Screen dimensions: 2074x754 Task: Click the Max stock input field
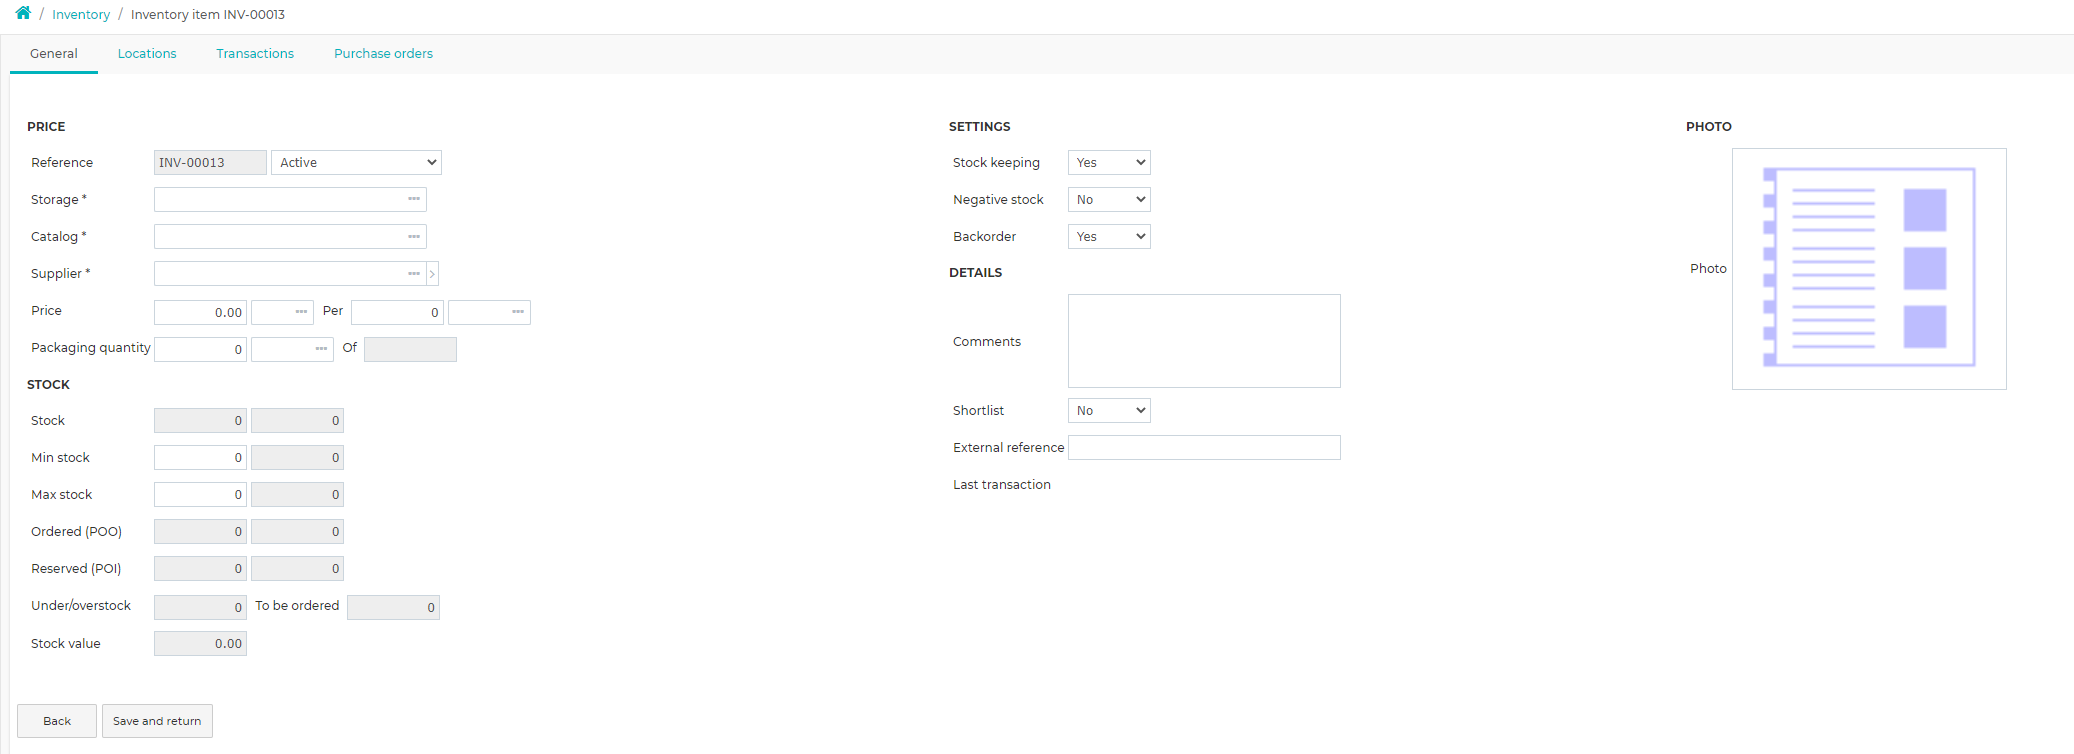click(200, 494)
